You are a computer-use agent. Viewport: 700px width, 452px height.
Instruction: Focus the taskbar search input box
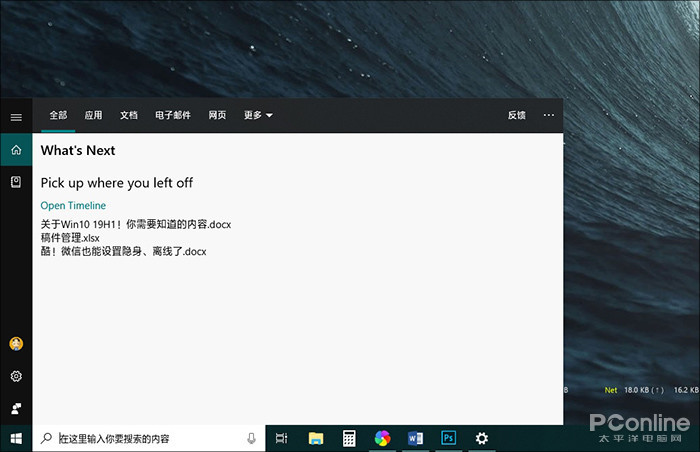[149, 439]
